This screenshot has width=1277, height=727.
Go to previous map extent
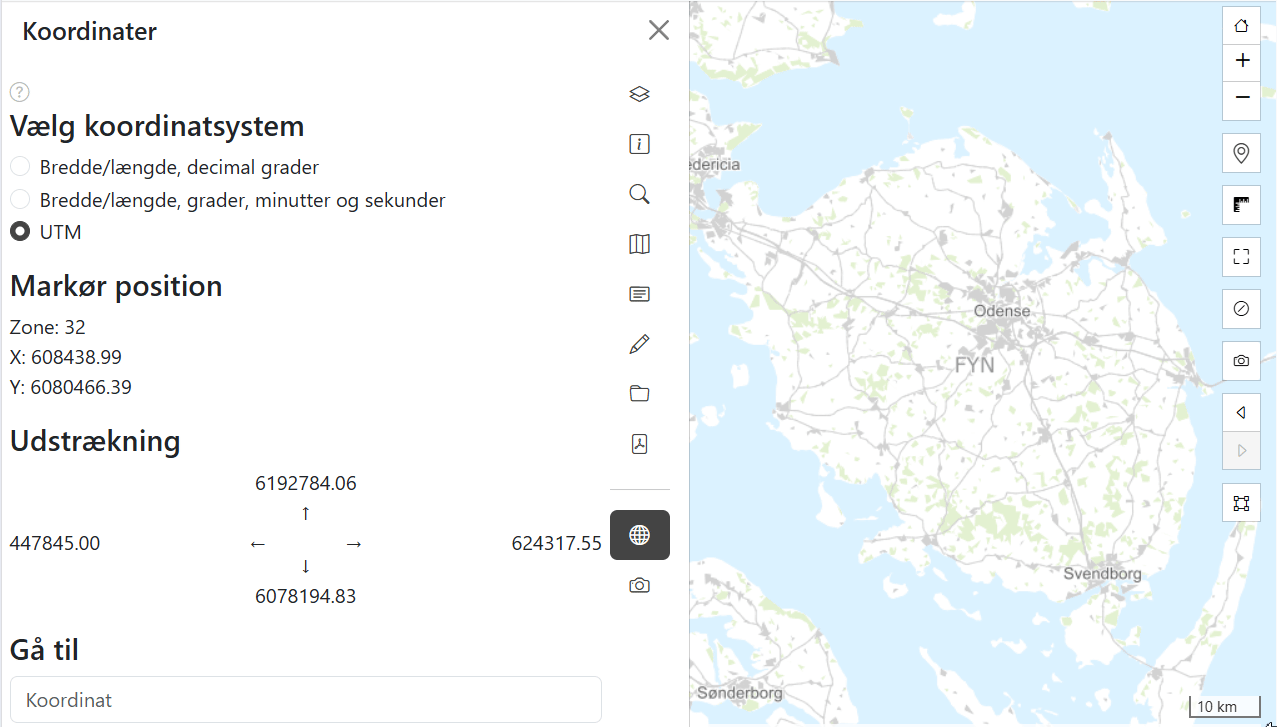click(1242, 413)
